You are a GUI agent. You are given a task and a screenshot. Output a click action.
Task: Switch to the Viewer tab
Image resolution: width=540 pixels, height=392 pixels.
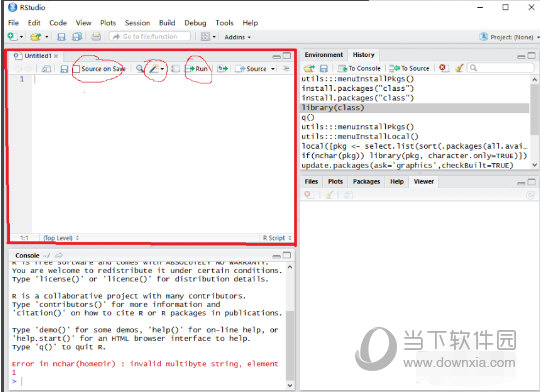point(424,182)
